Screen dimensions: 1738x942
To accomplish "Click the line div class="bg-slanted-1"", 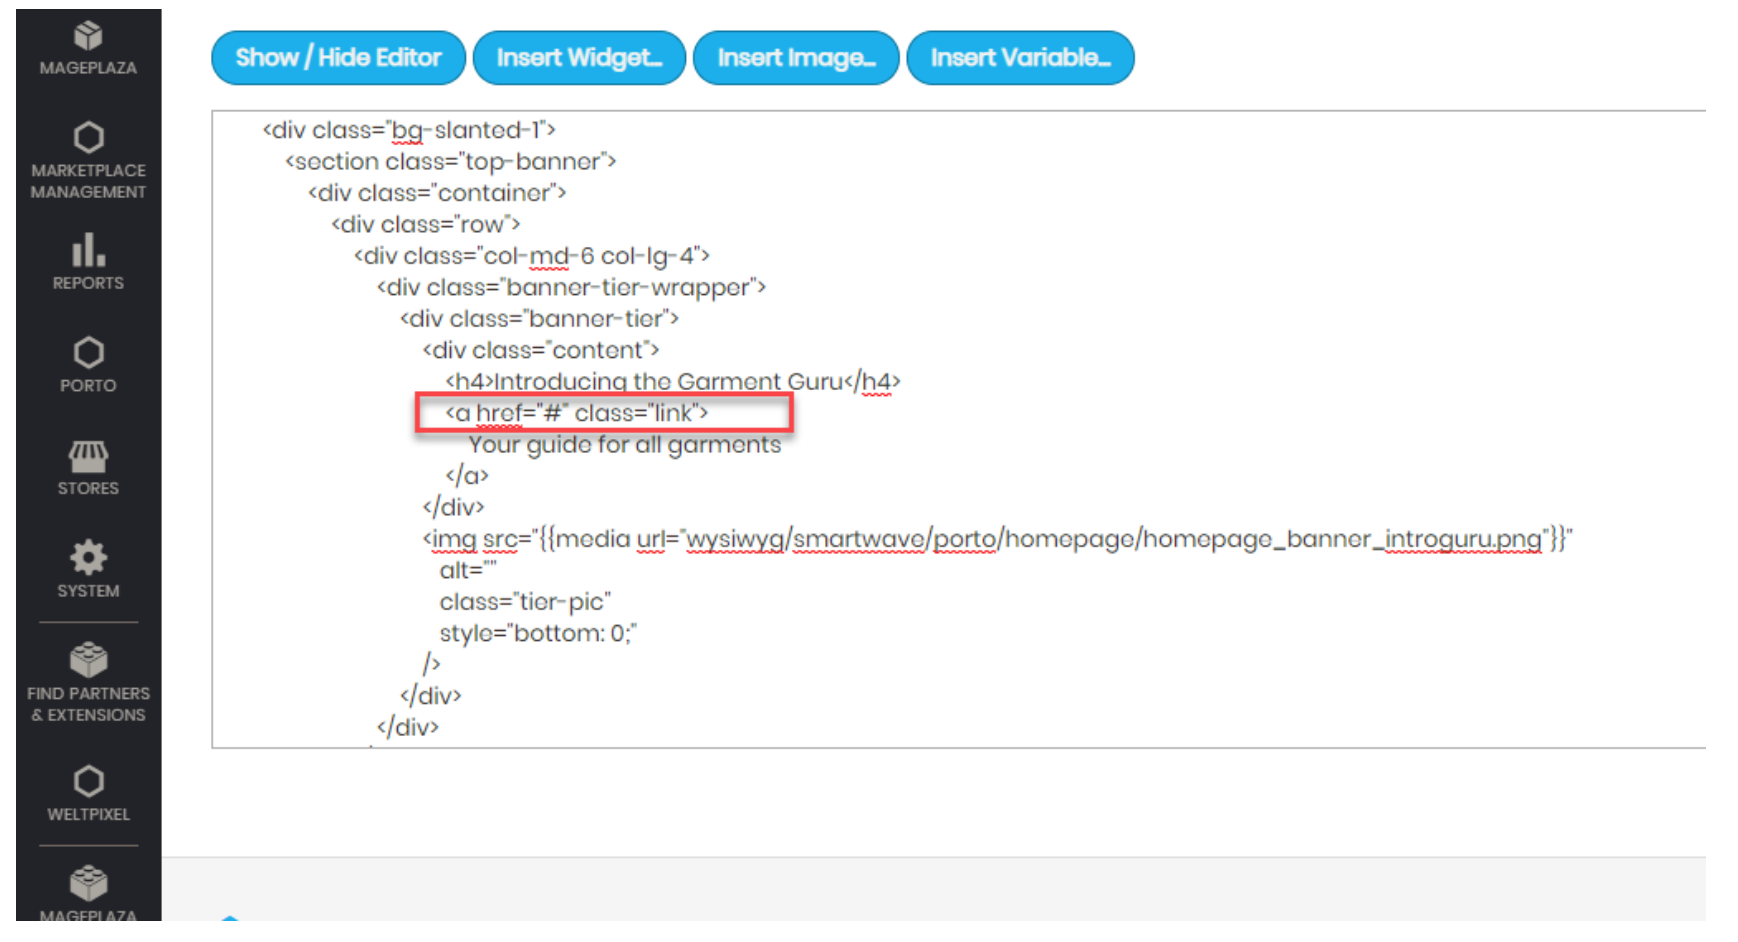I will (x=409, y=130).
